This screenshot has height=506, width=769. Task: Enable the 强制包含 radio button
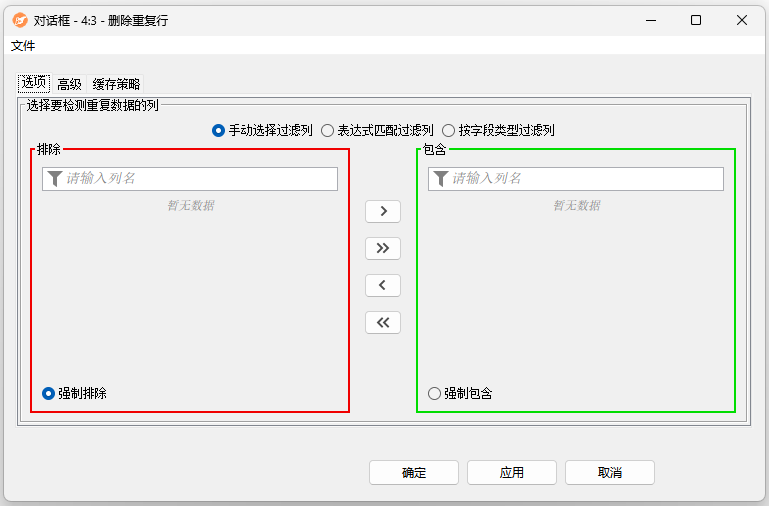tap(434, 394)
